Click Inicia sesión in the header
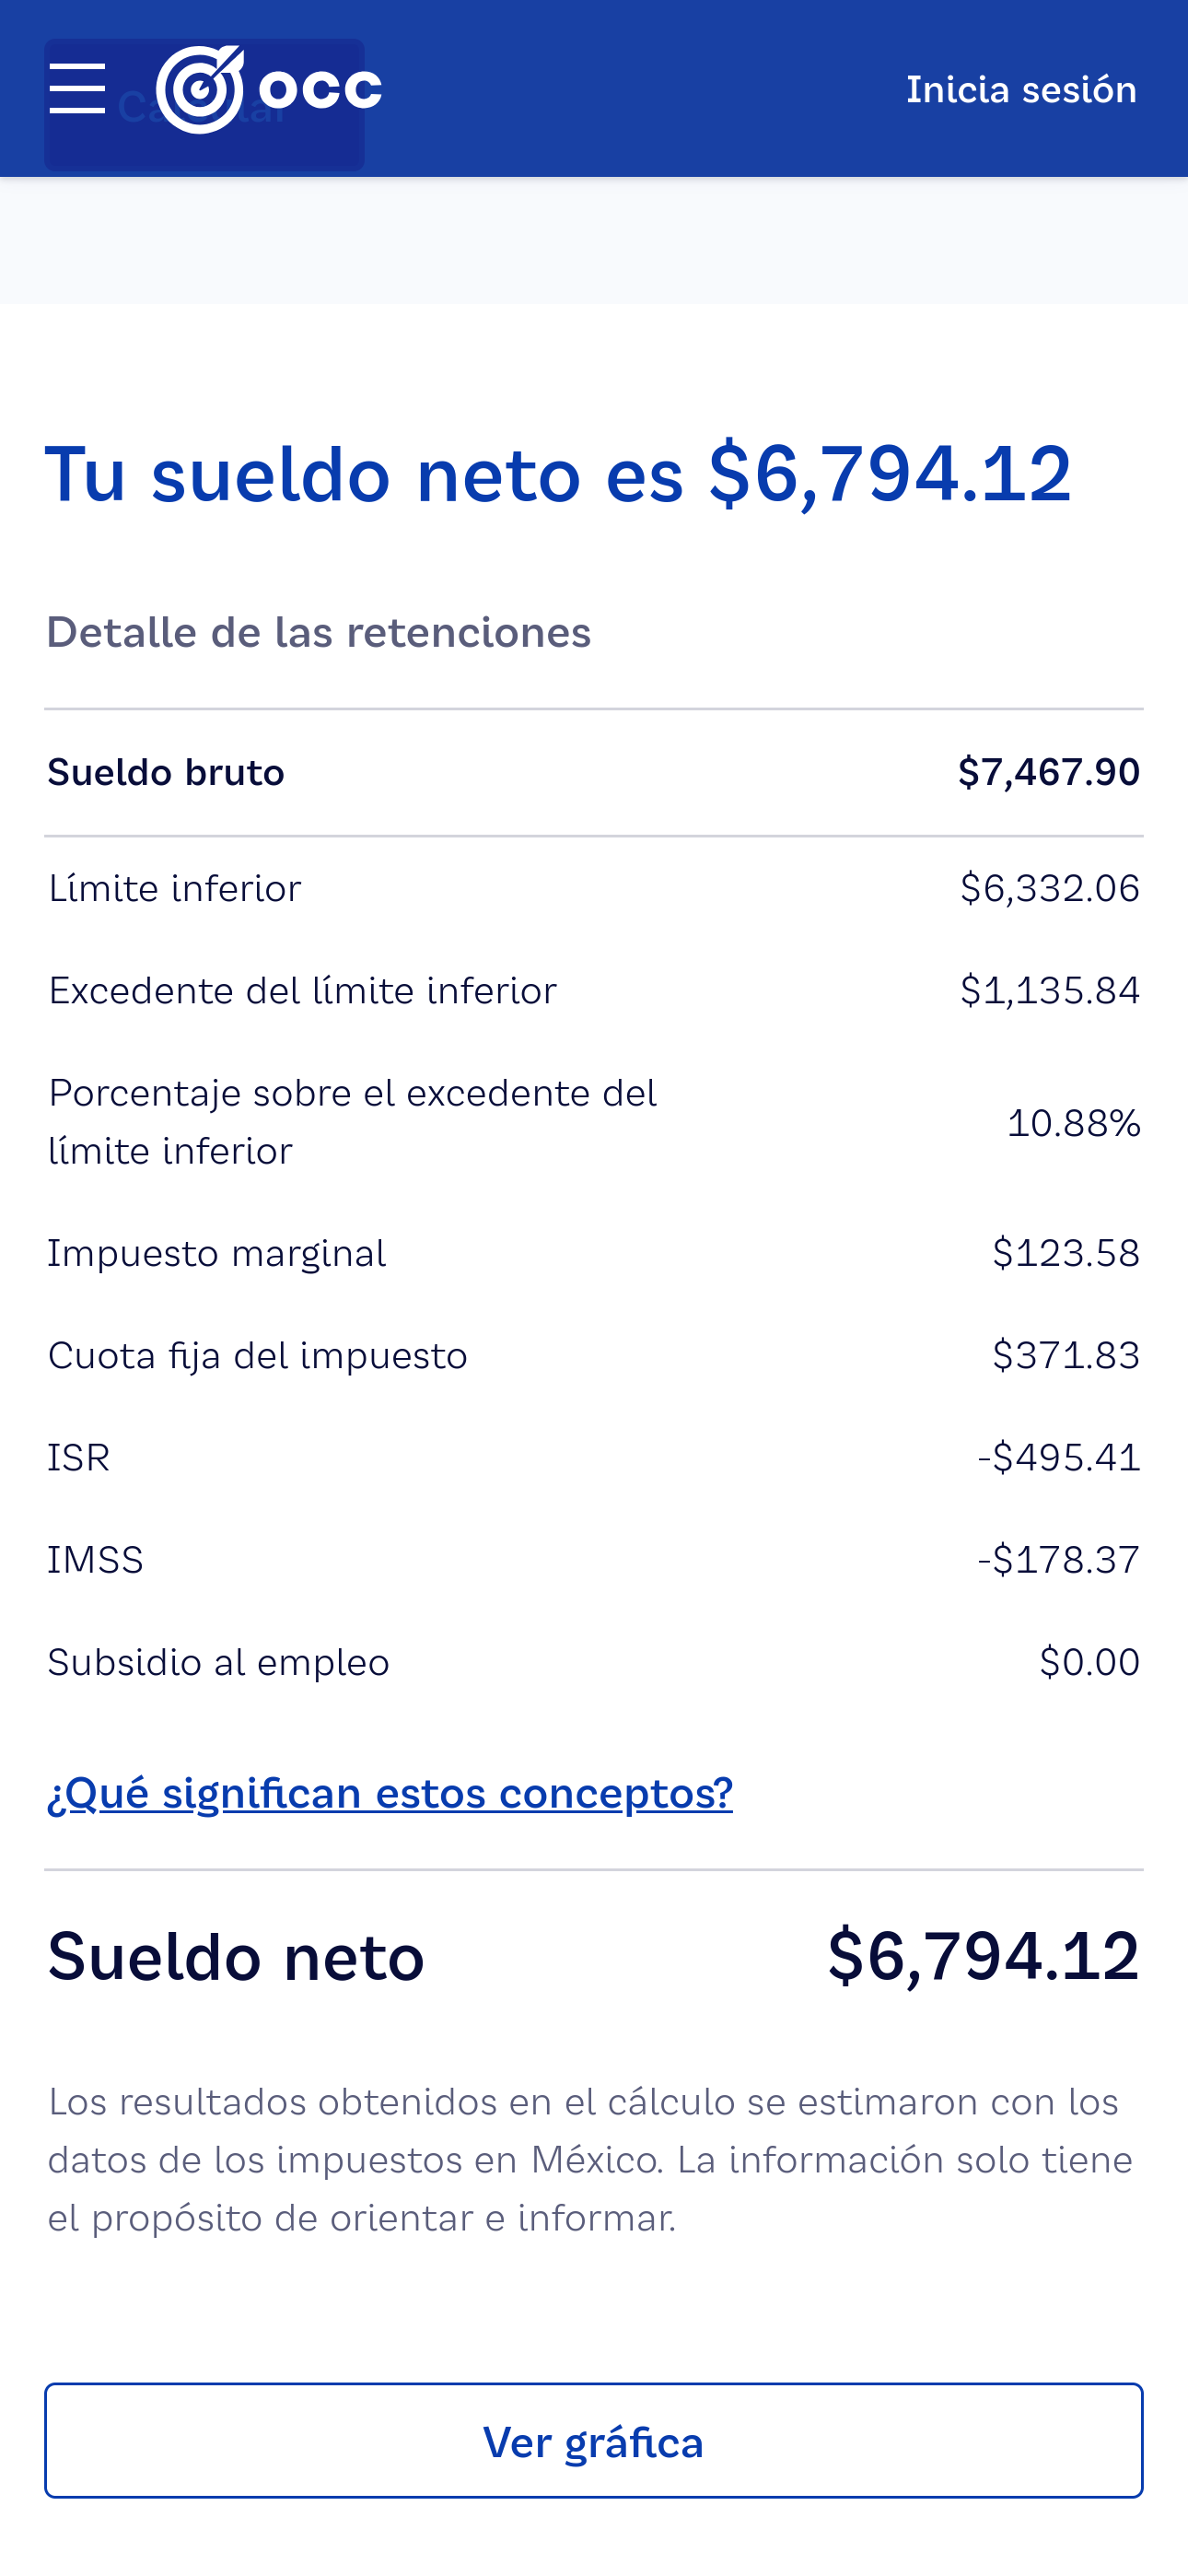This screenshot has width=1188, height=2576. pyautogui.click(x=1021, y=90)
